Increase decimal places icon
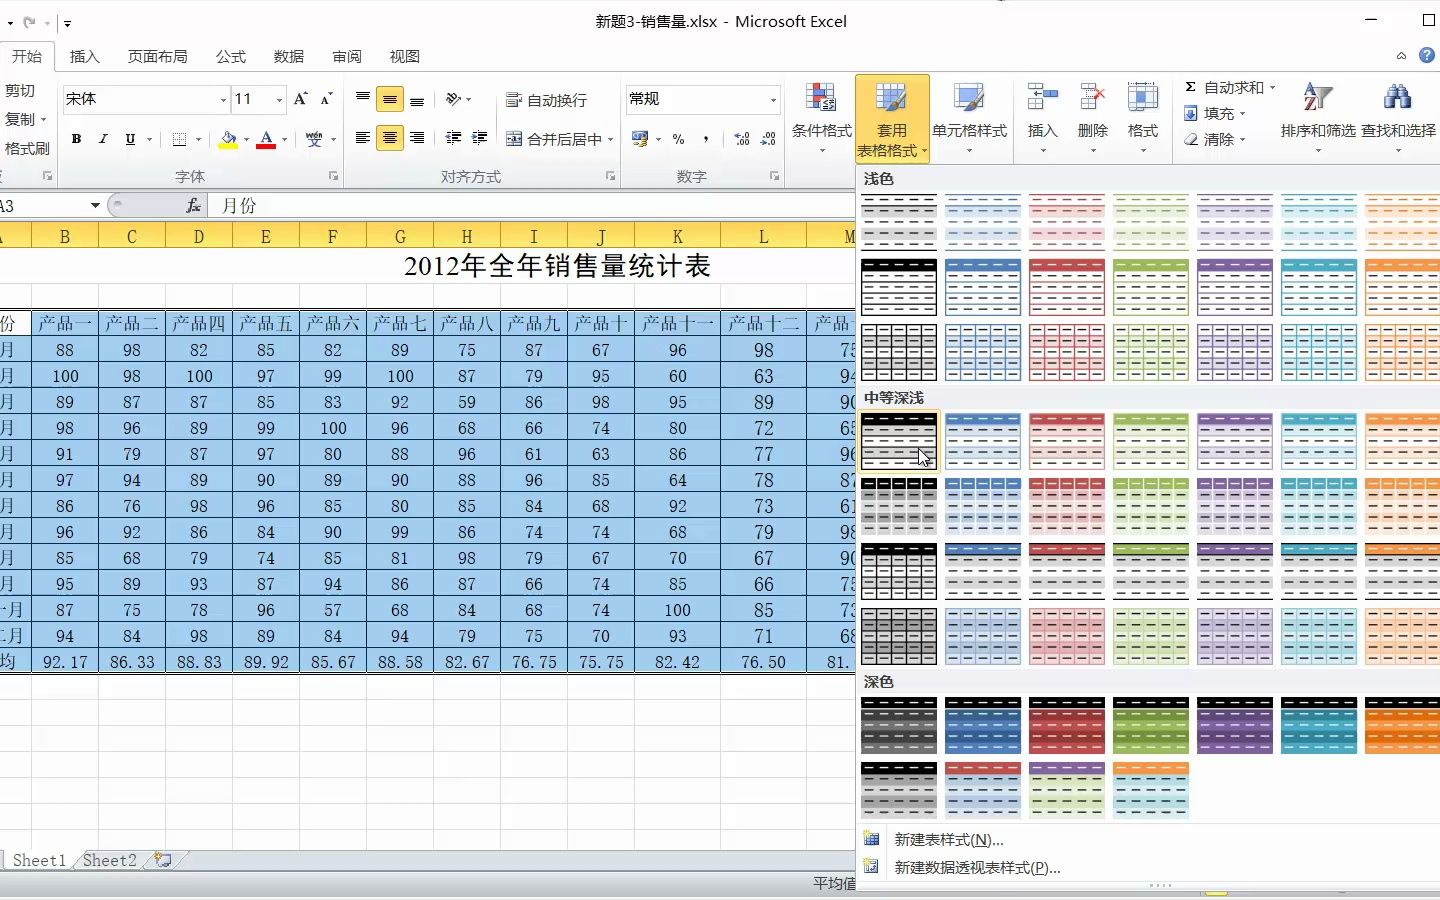 coord(742,139)
